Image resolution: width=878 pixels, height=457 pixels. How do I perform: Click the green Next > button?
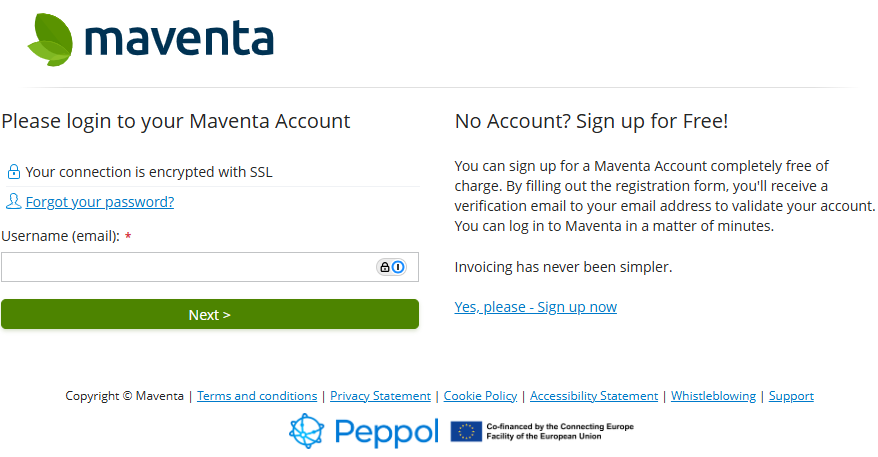click(x=210, y=314)
